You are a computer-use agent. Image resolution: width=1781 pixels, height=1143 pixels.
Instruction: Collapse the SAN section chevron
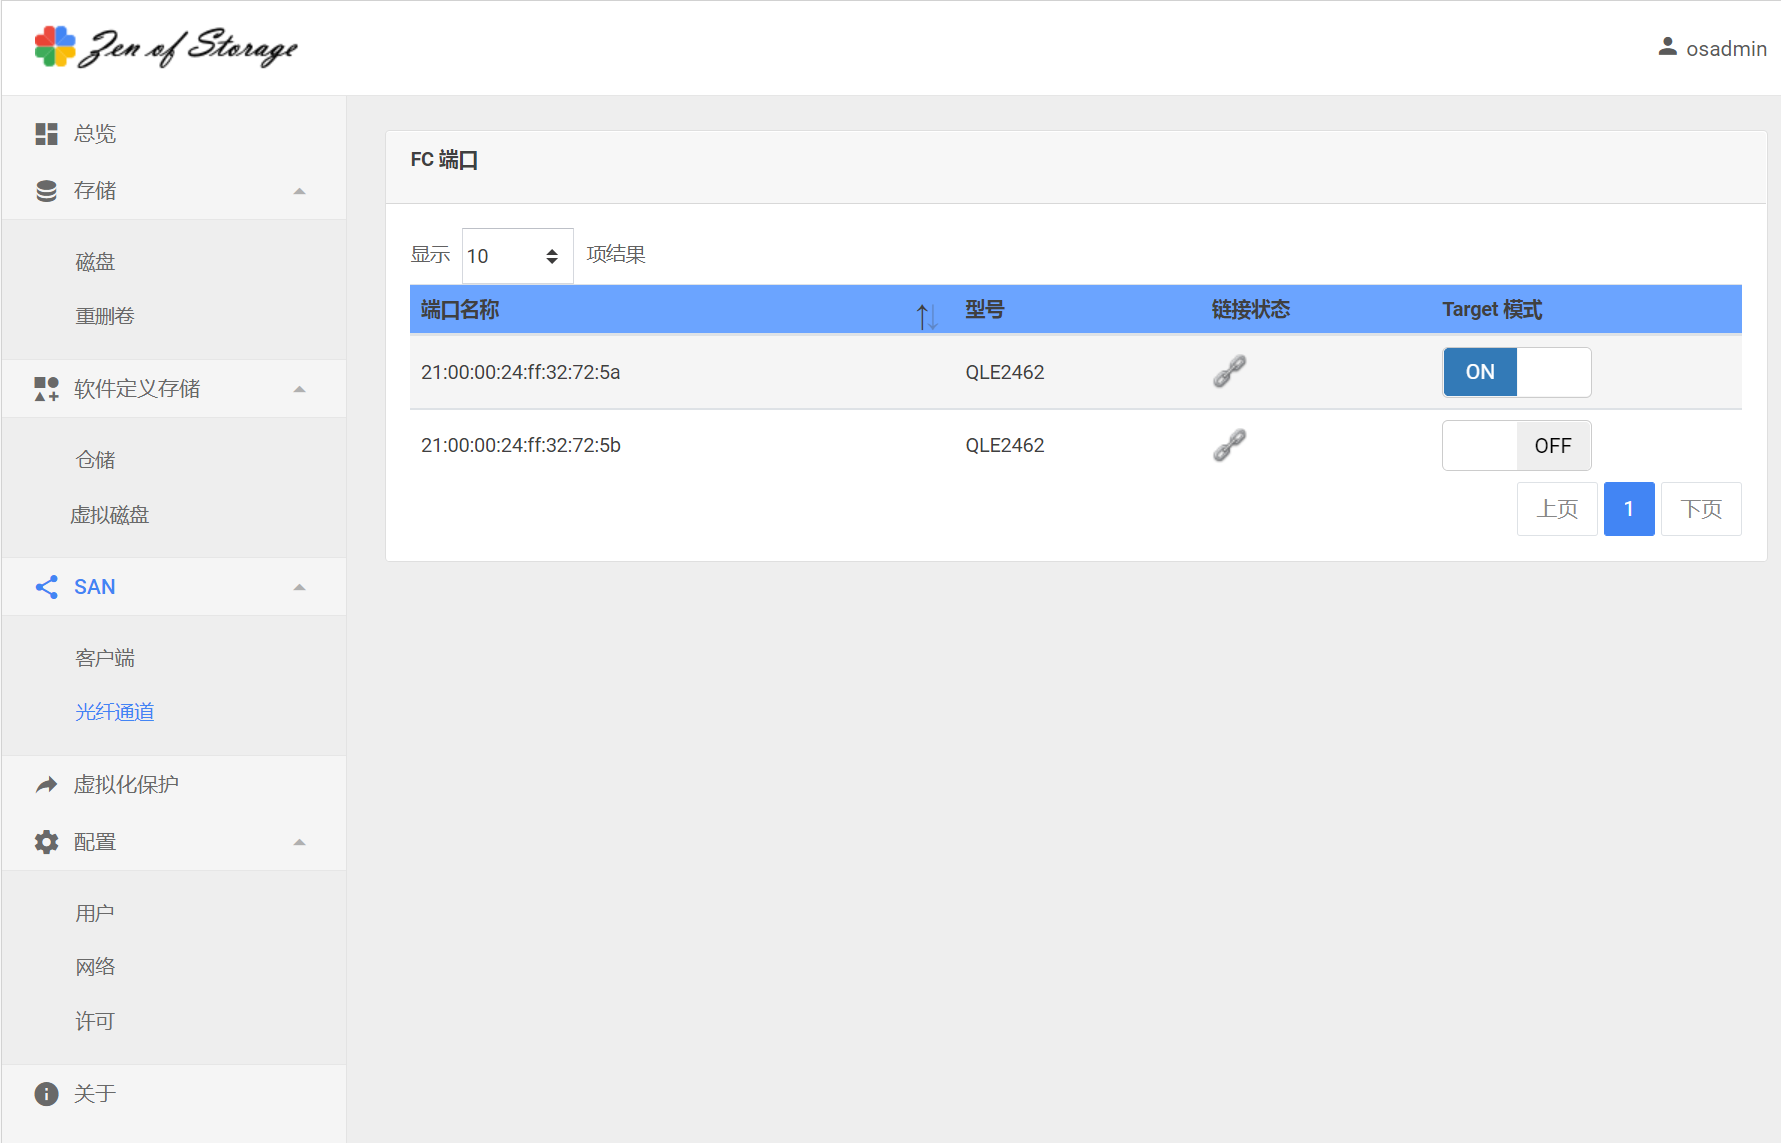(x=299, y=587)
